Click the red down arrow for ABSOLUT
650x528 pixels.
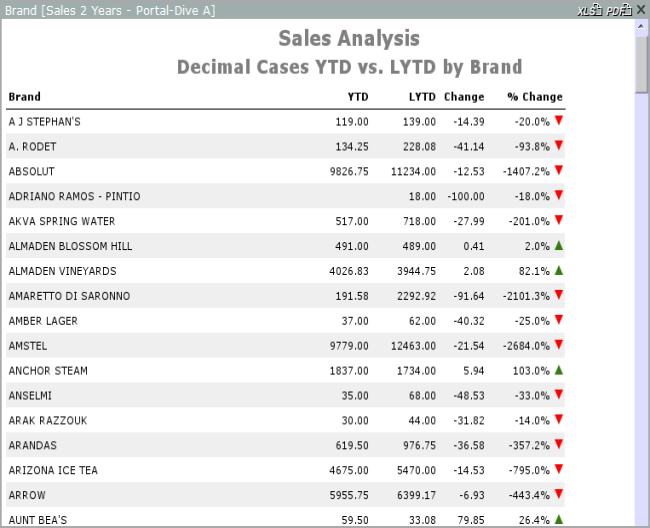(559, 170)
